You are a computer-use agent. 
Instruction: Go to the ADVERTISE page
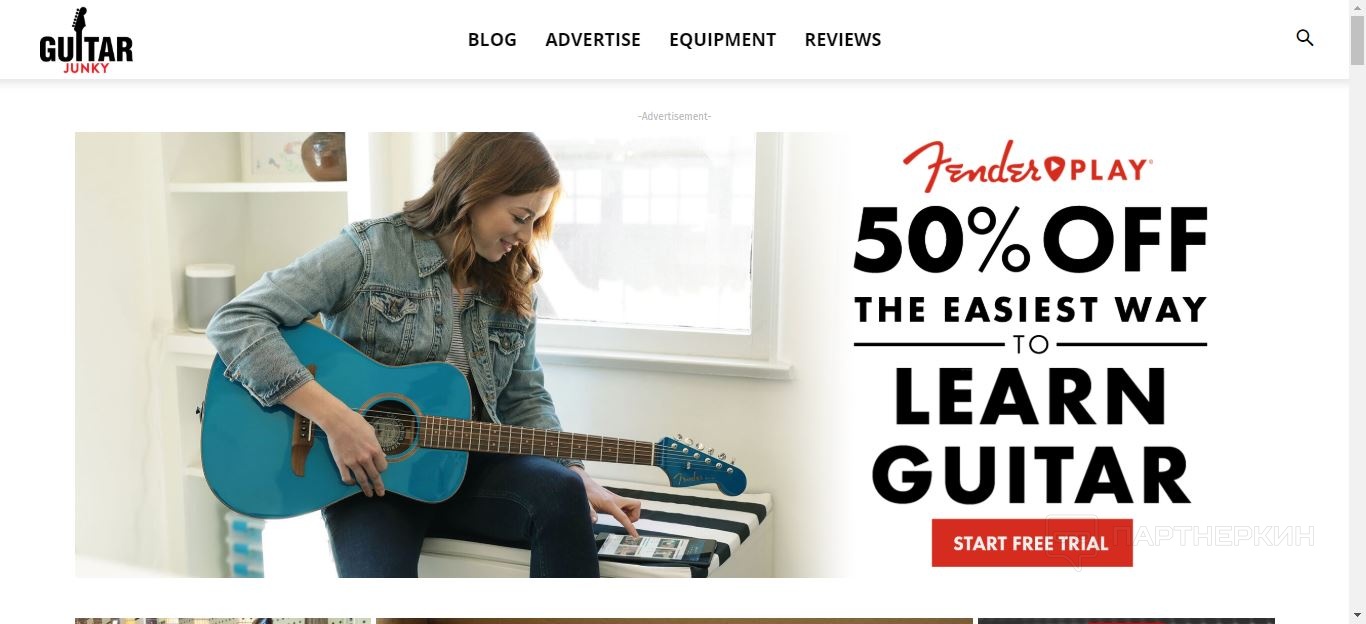coord(593,40)
